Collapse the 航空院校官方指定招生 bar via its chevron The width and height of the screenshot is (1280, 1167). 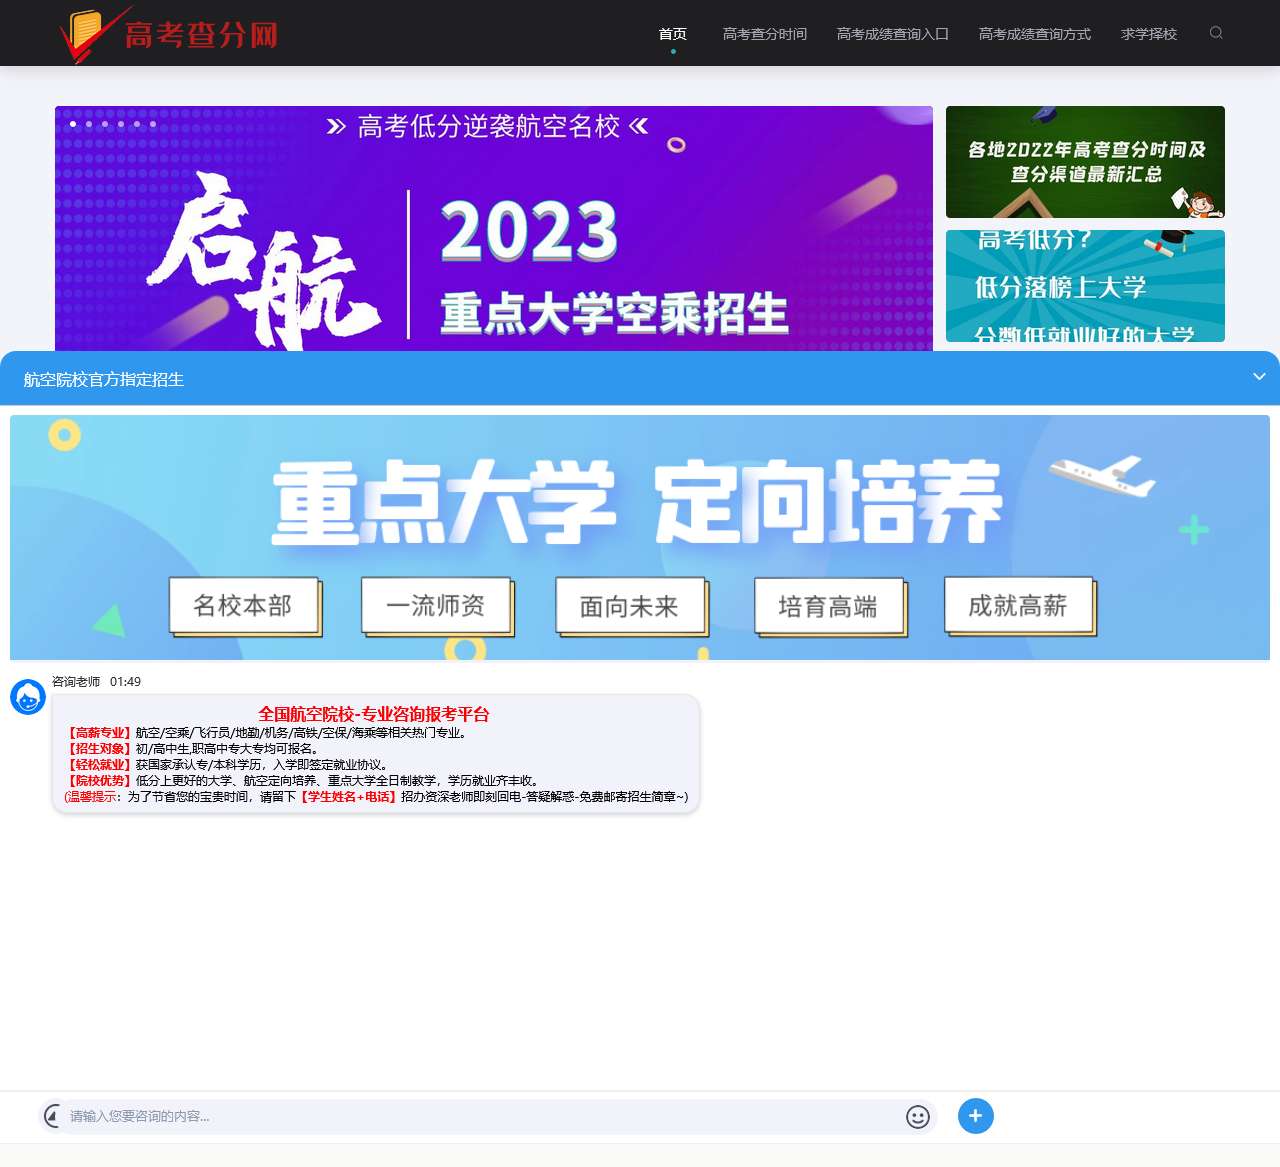1258,378
